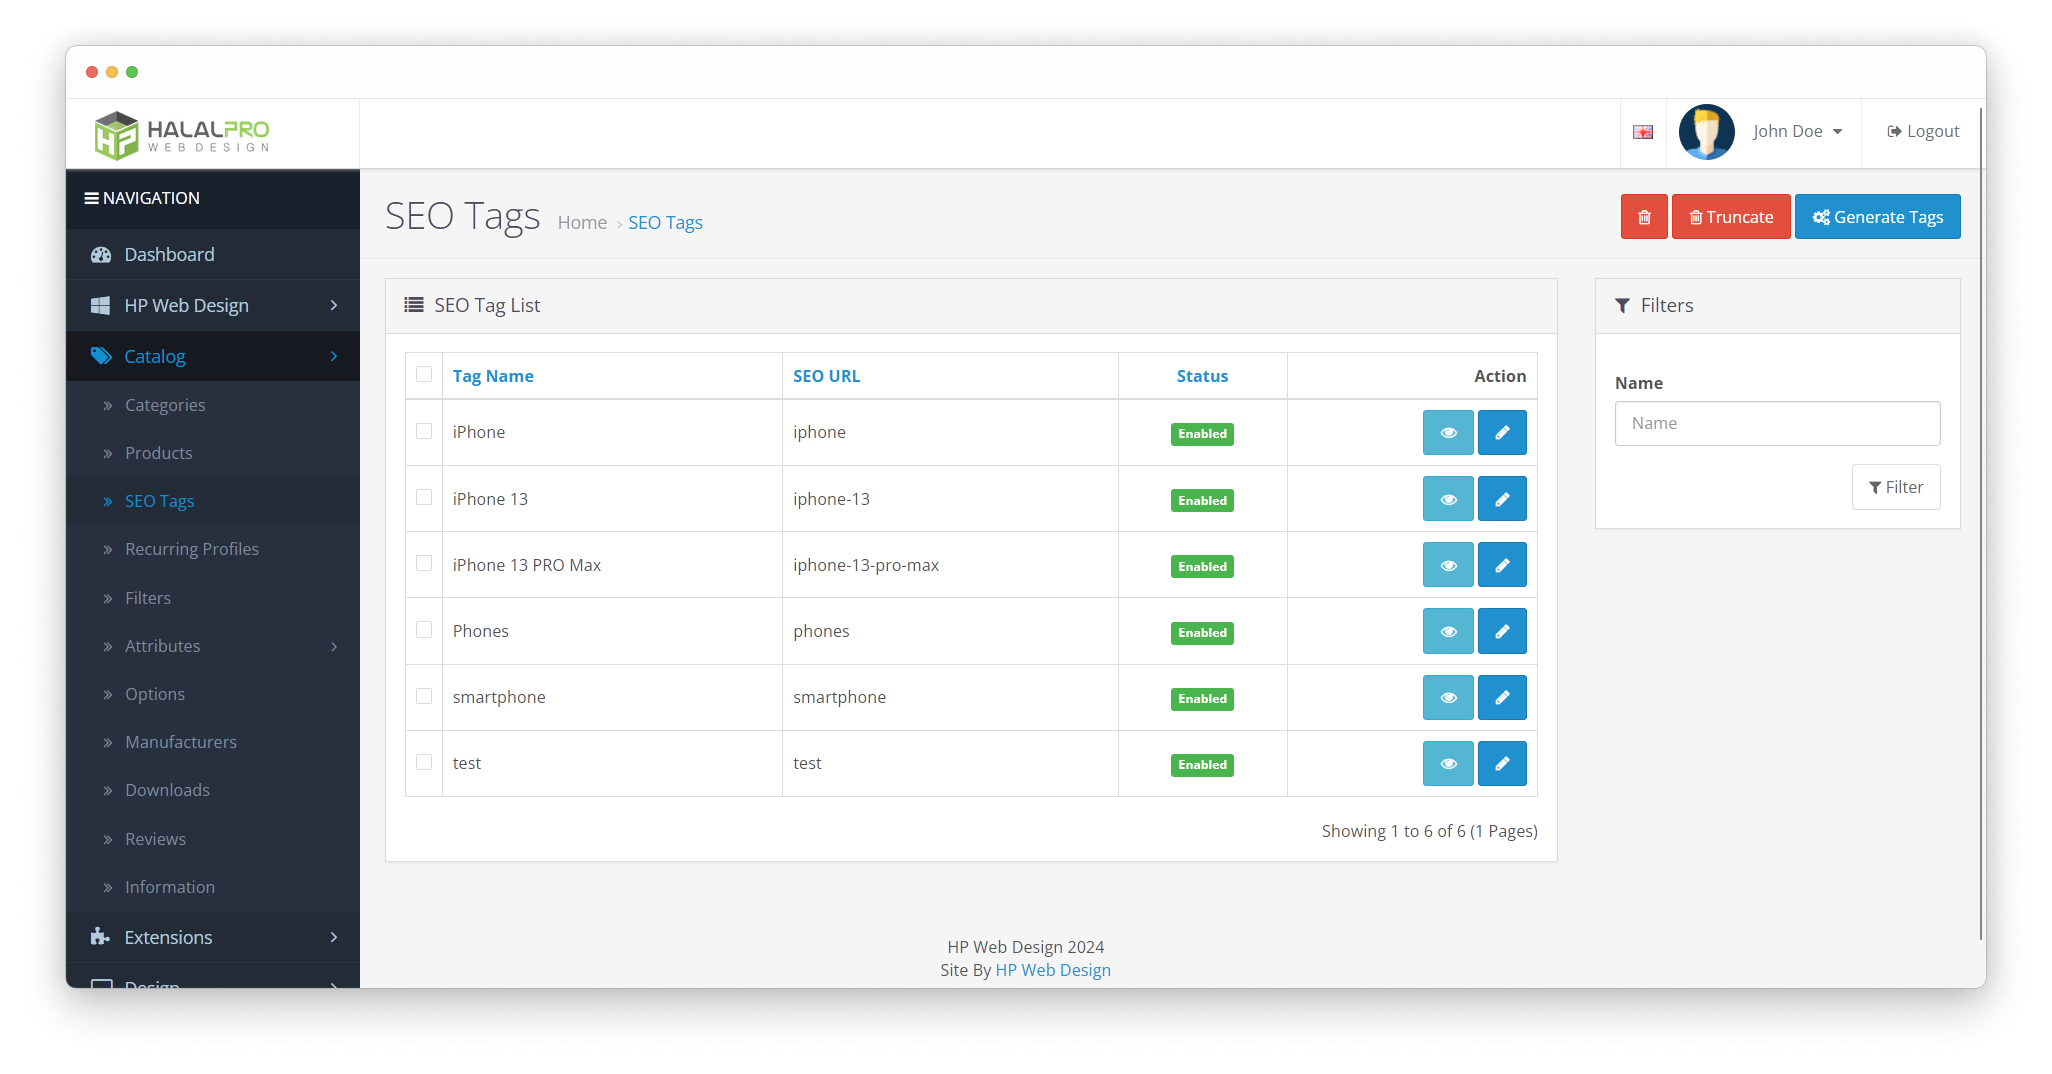This screenshot has height=1074, width=2052.
Task: Click the red trash delete button
Action: pos(1644,217)
